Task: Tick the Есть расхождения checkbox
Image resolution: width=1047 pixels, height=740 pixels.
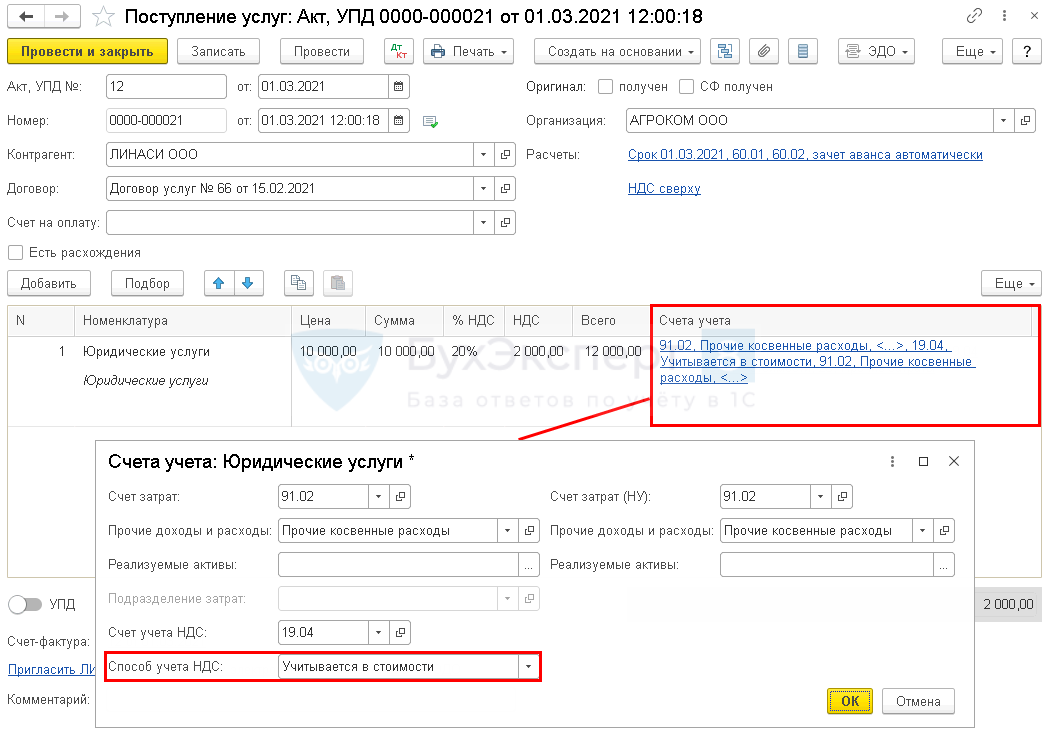Action: coord(15,253)
